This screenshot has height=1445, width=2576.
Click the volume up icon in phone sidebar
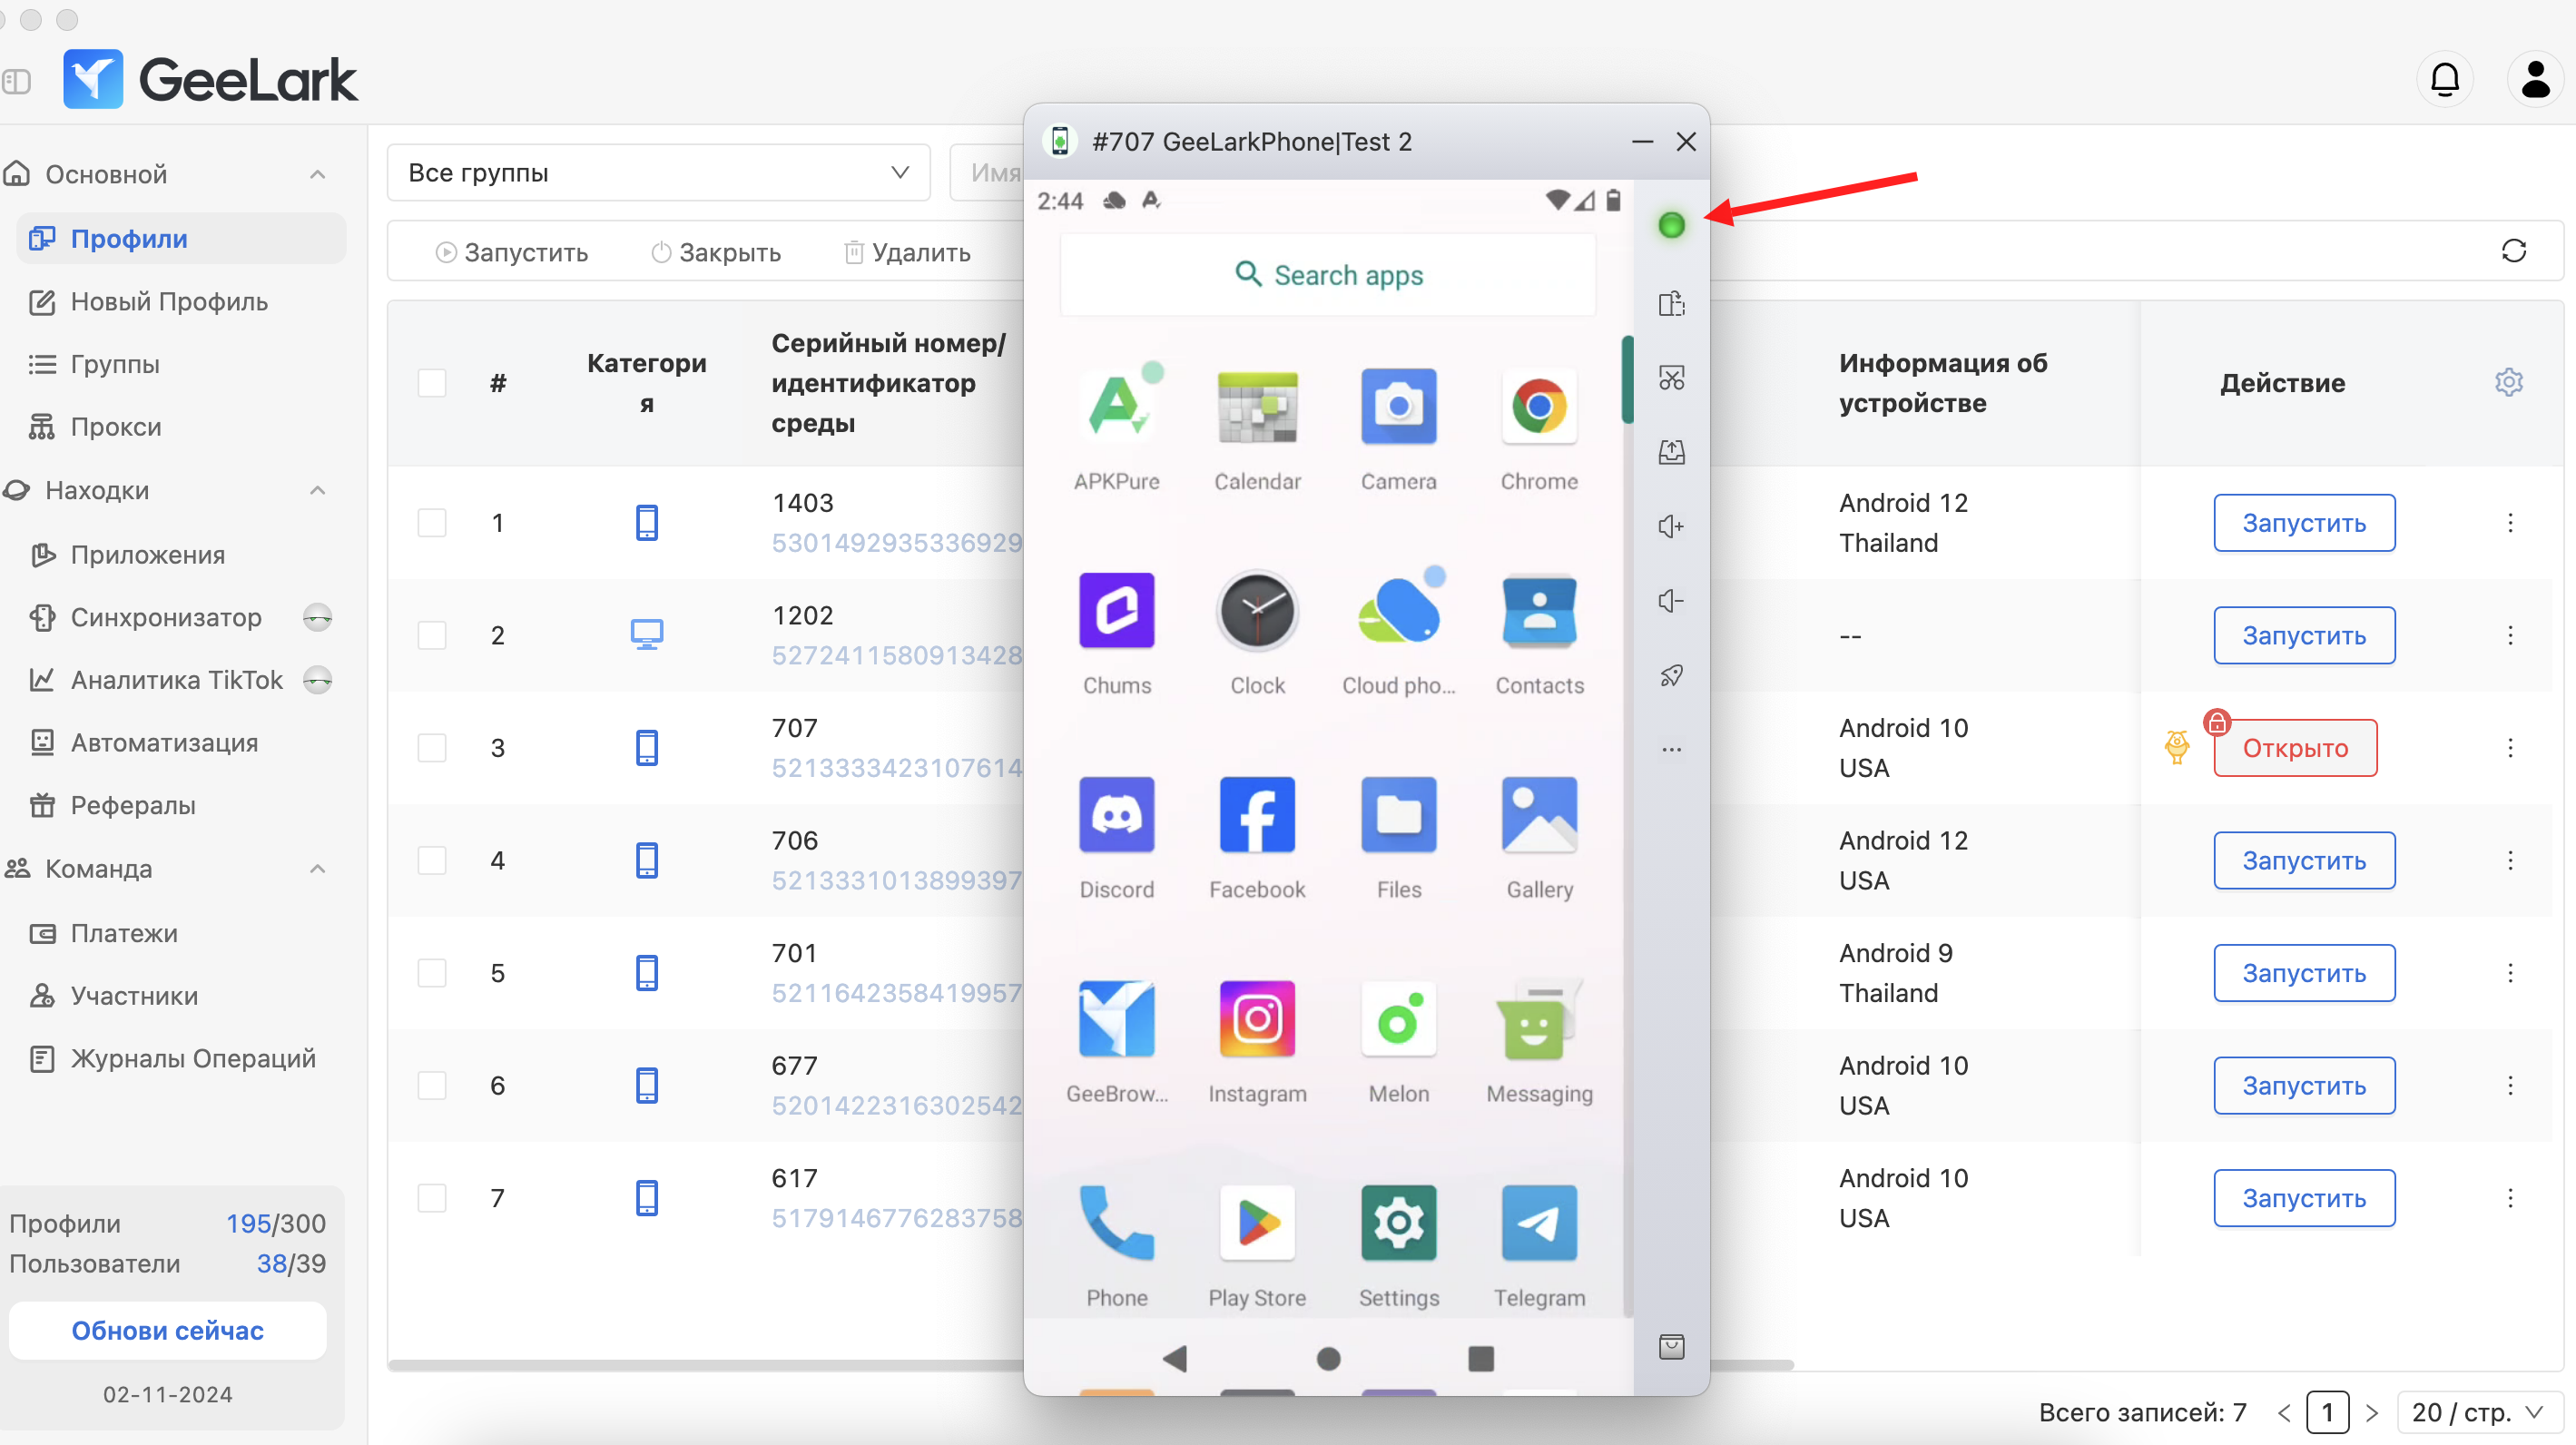[1671, 526]
